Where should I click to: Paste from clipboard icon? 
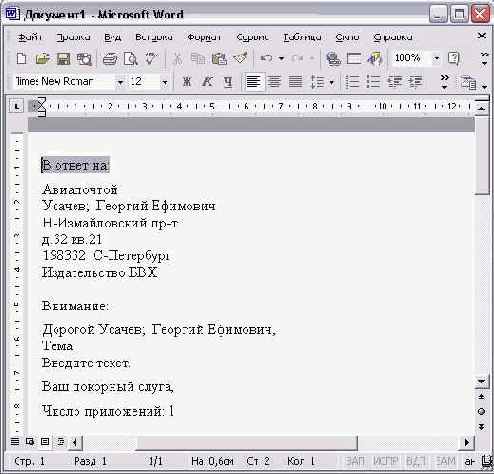pos(219,59)
